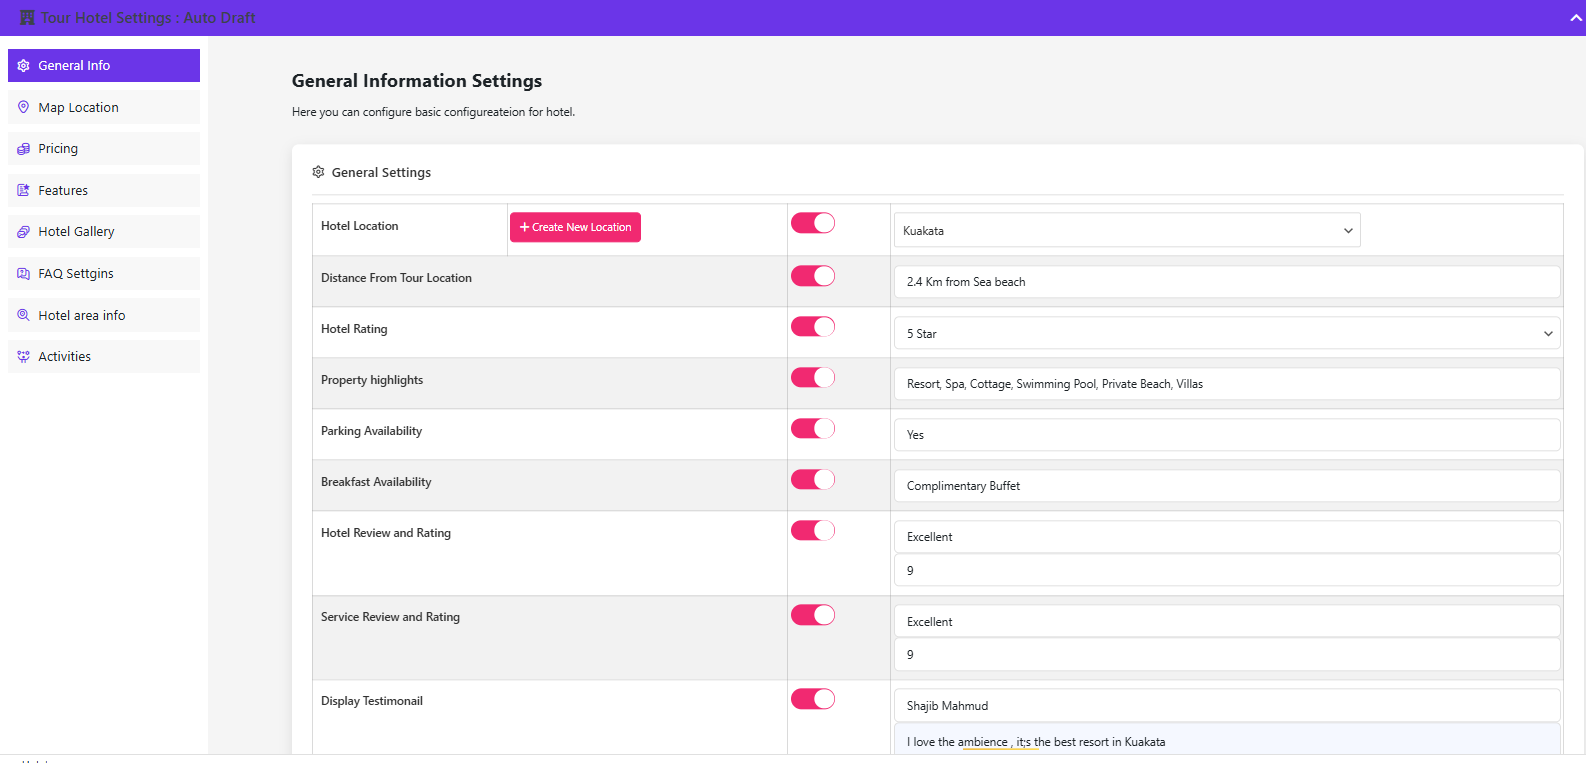The image size is (1586, 763).
Task: Click the Pricing coins icon
Action: [x=24, y=149]
